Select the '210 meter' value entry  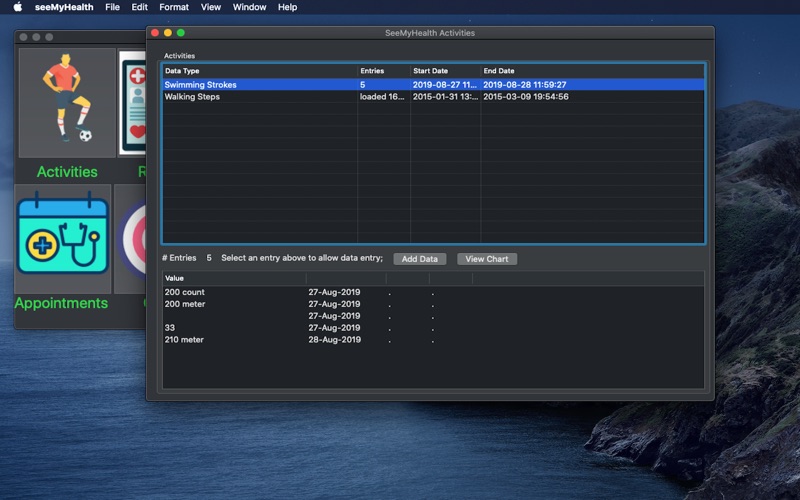(x=184, y=339)
